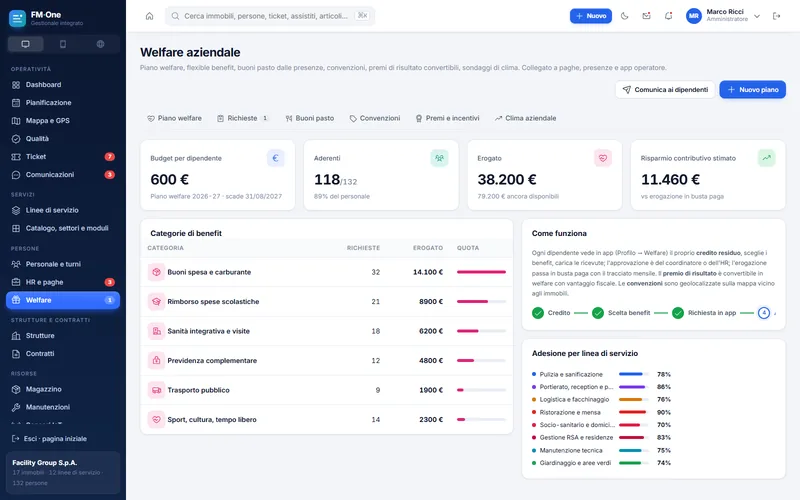
Task: Click Ristorazione e mensa 90% entry
Action: coord(601,412)
